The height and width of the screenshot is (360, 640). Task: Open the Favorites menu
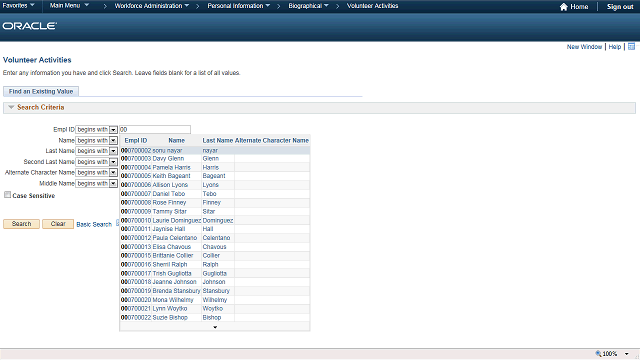(18, 6)
